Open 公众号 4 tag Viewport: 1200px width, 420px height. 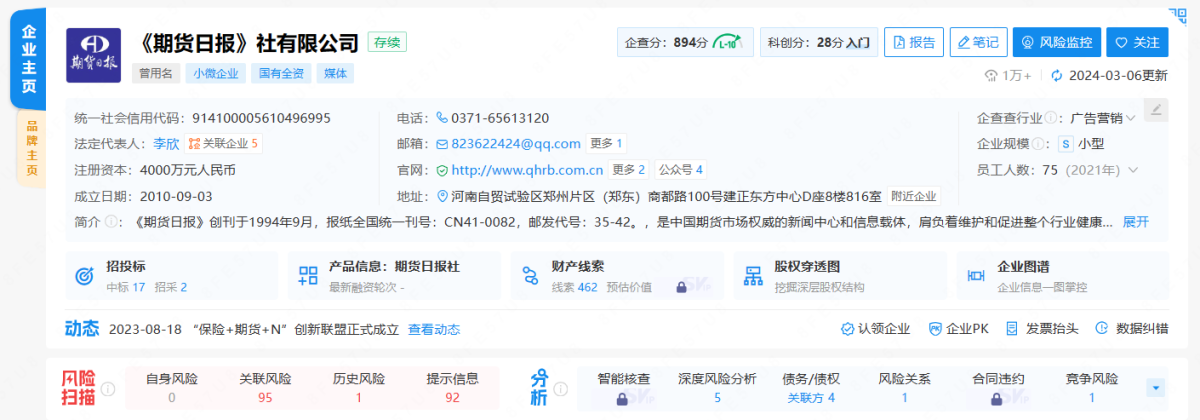[x=681, y=170]
